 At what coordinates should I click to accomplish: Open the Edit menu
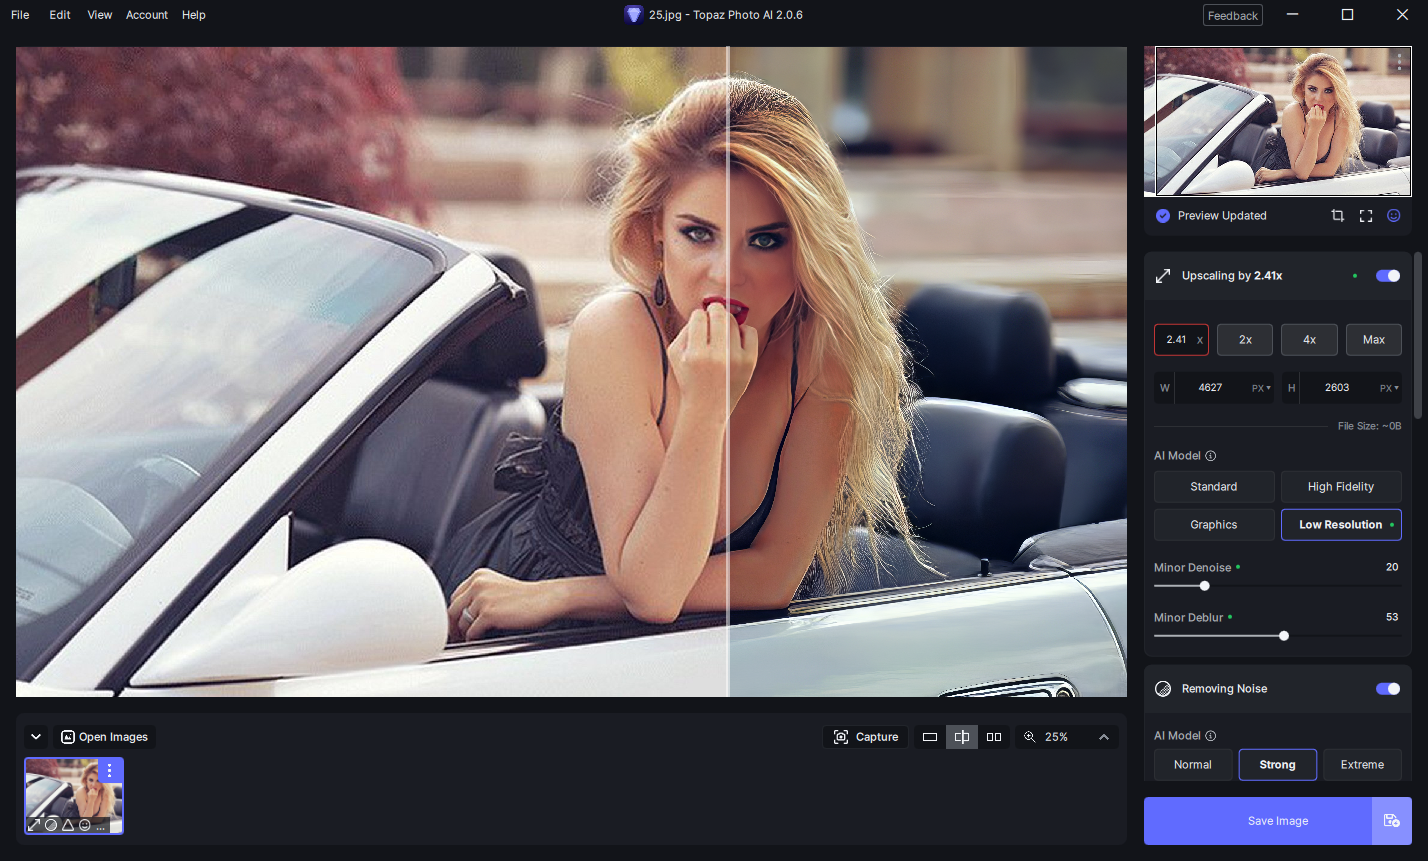(x=60, y=15)
